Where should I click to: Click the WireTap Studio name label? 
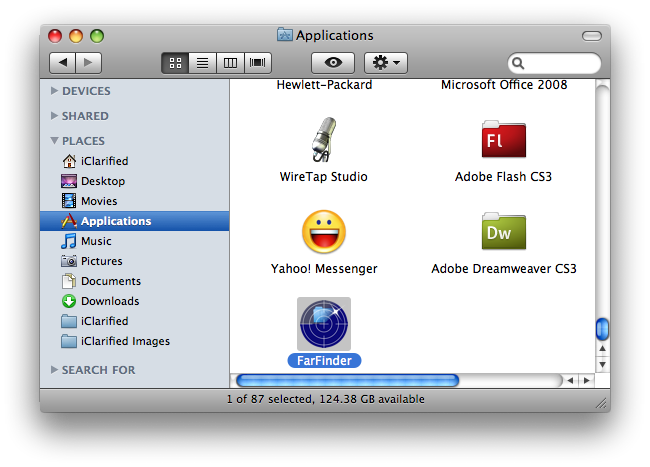(x=324, y=177)
